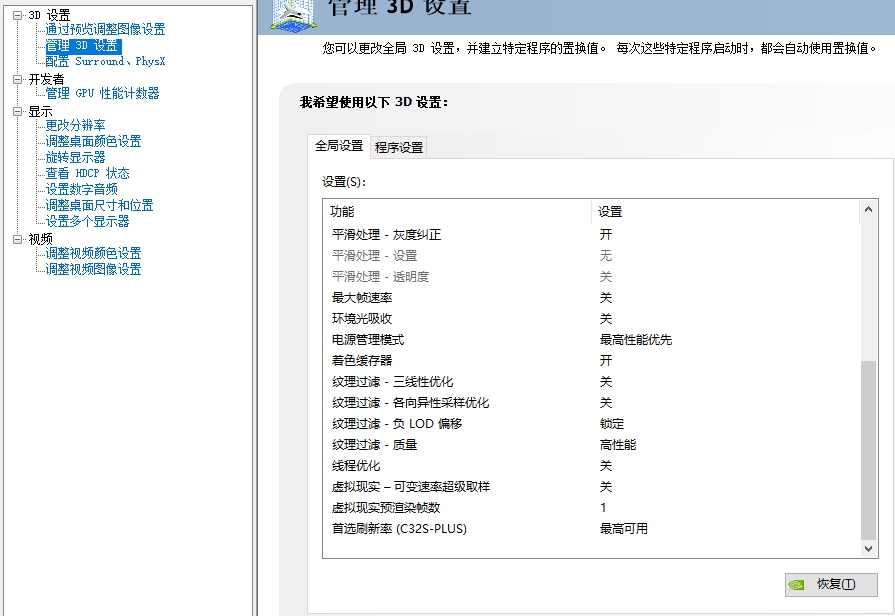The height and width of the screenshot is (616, 895).
Task: Select 首选刷新率 (C32S-PLUS) row
Action: pos(591,529)
